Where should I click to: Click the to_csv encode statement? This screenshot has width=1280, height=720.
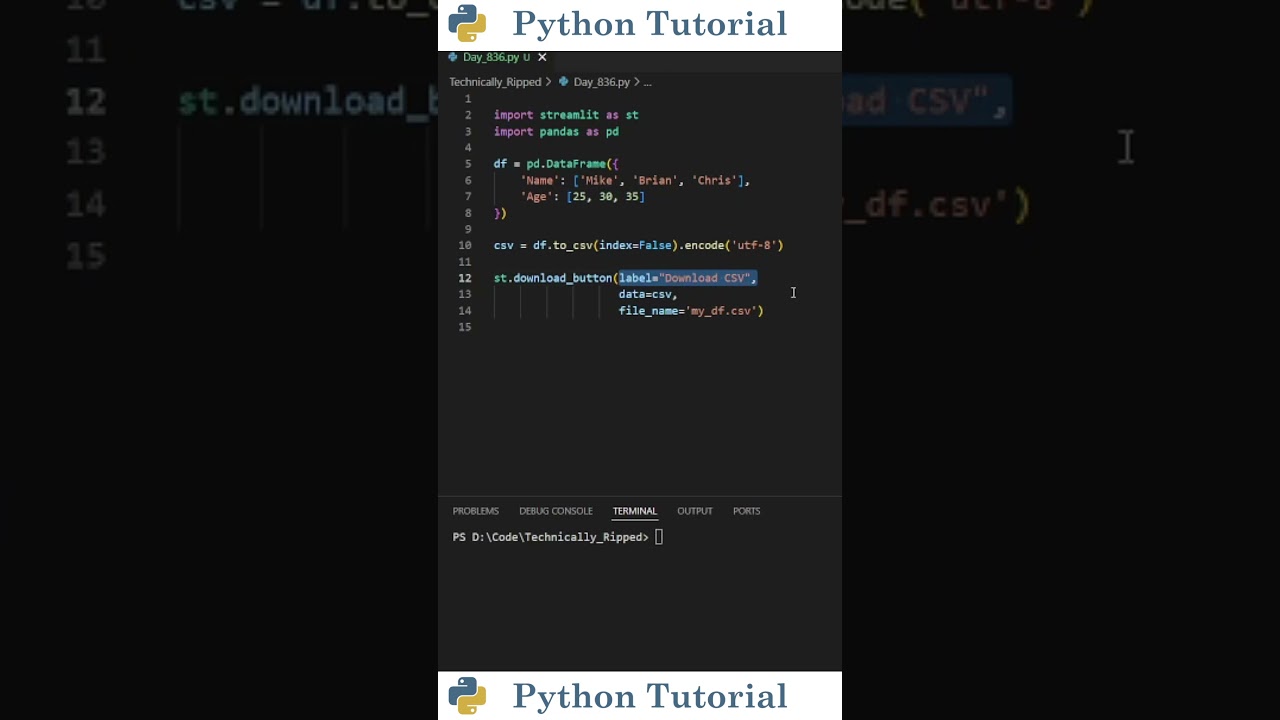tap(638, 245)
